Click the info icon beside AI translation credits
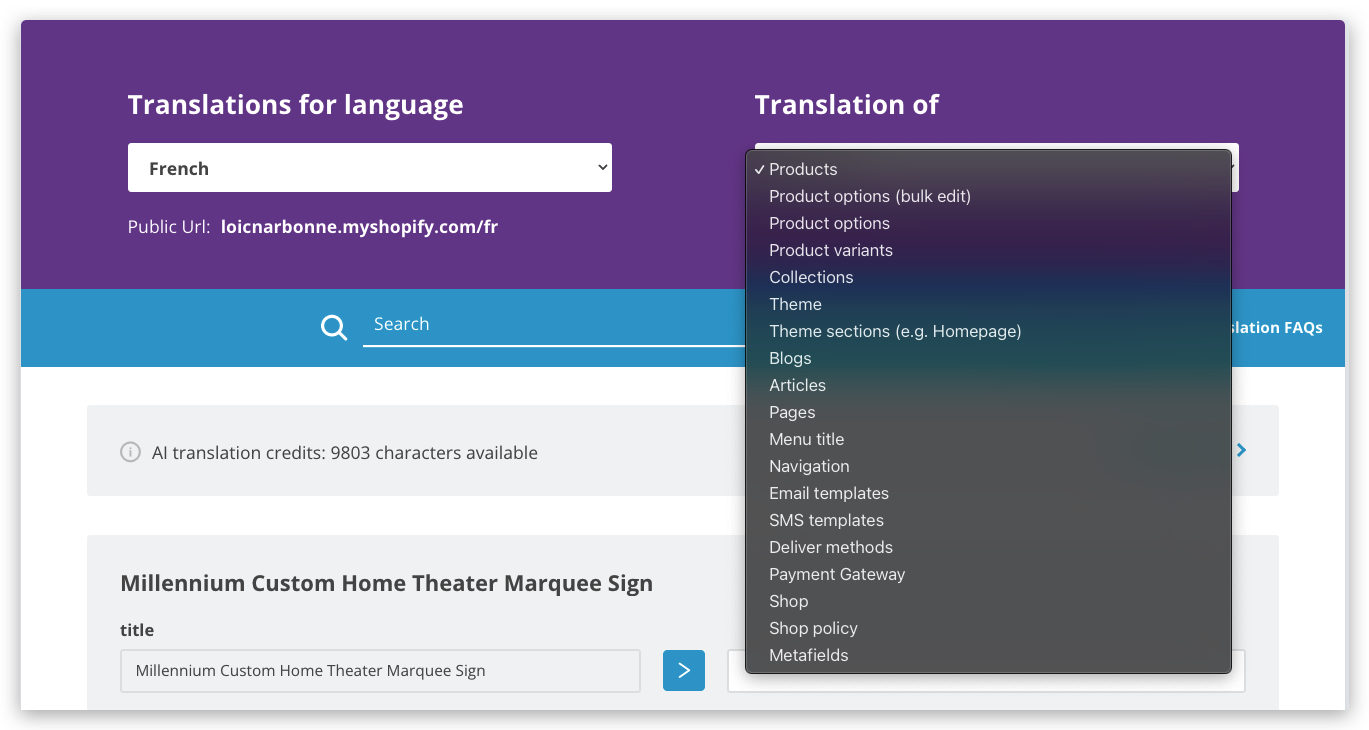Viewport: 1369px width, 730px height. (130, 452)
